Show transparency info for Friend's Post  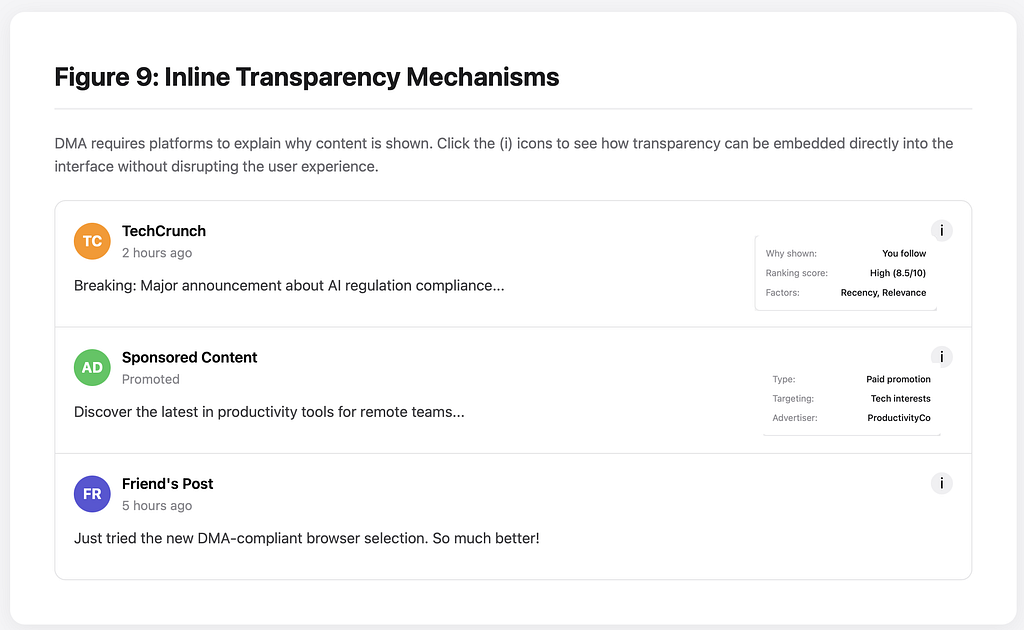coord(941,483)
